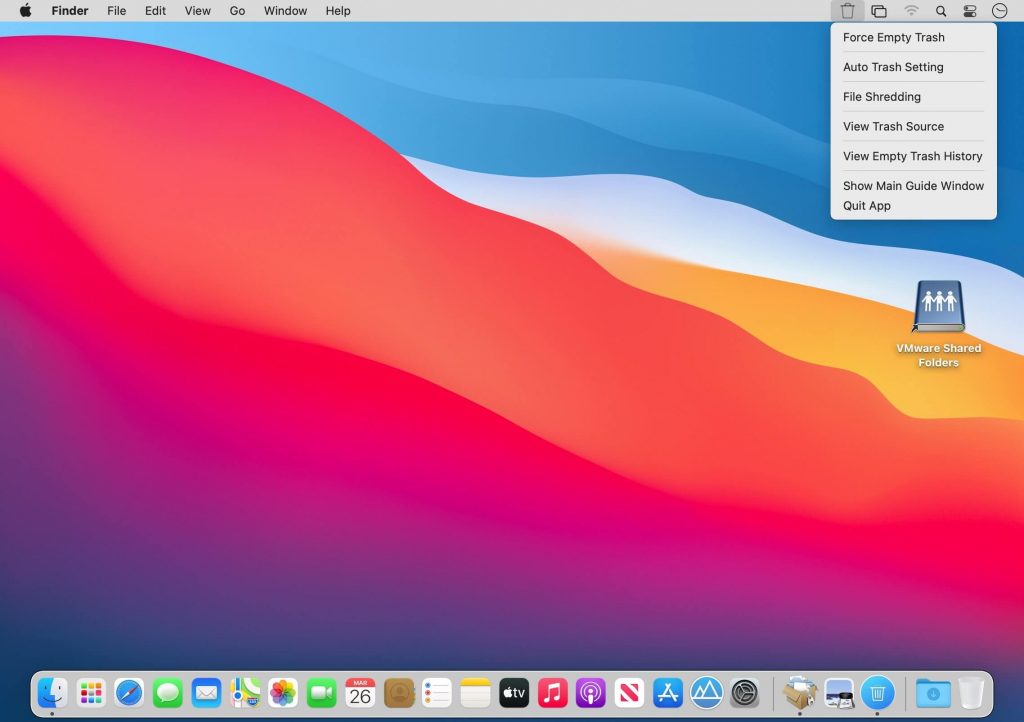1024x722 pixels.
Task: Open View Empty Trash History
Action: tap(912, 156)
